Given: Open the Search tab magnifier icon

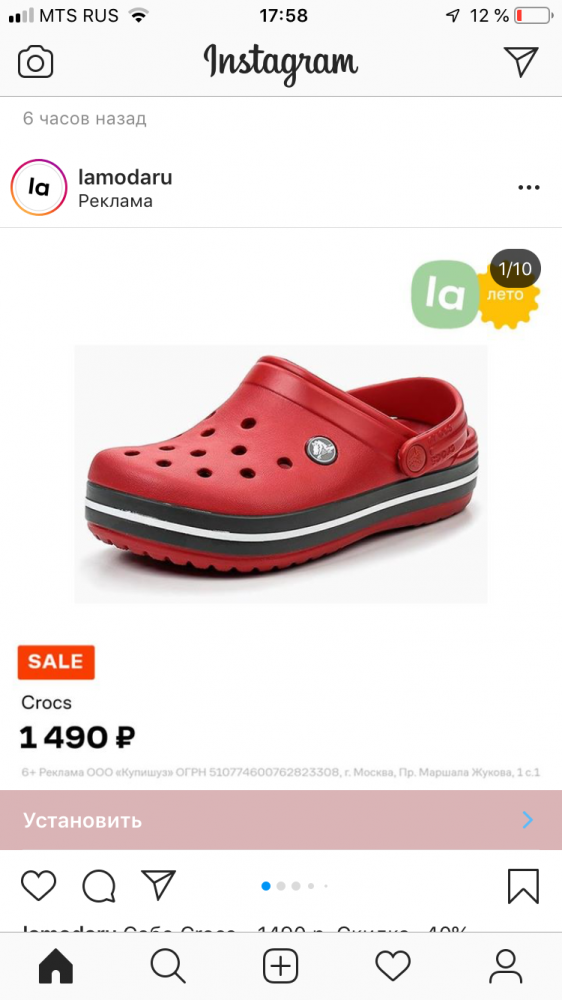Looking at the screenshot, I should pyautogui.click(x=168, y=966).
